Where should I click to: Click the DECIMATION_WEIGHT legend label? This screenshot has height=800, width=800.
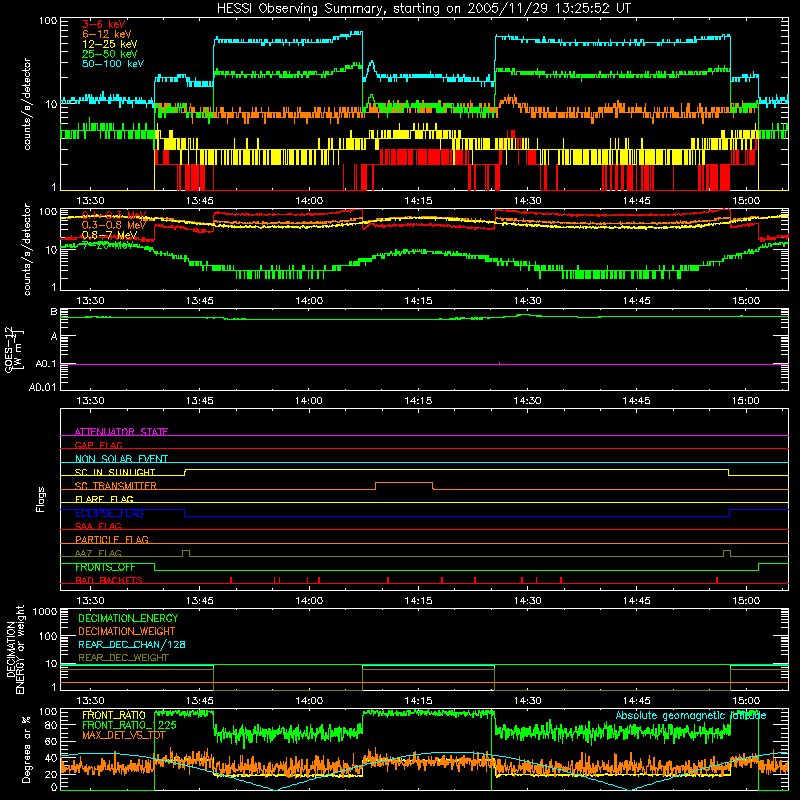pyautogui.click(x=126, y=631)
